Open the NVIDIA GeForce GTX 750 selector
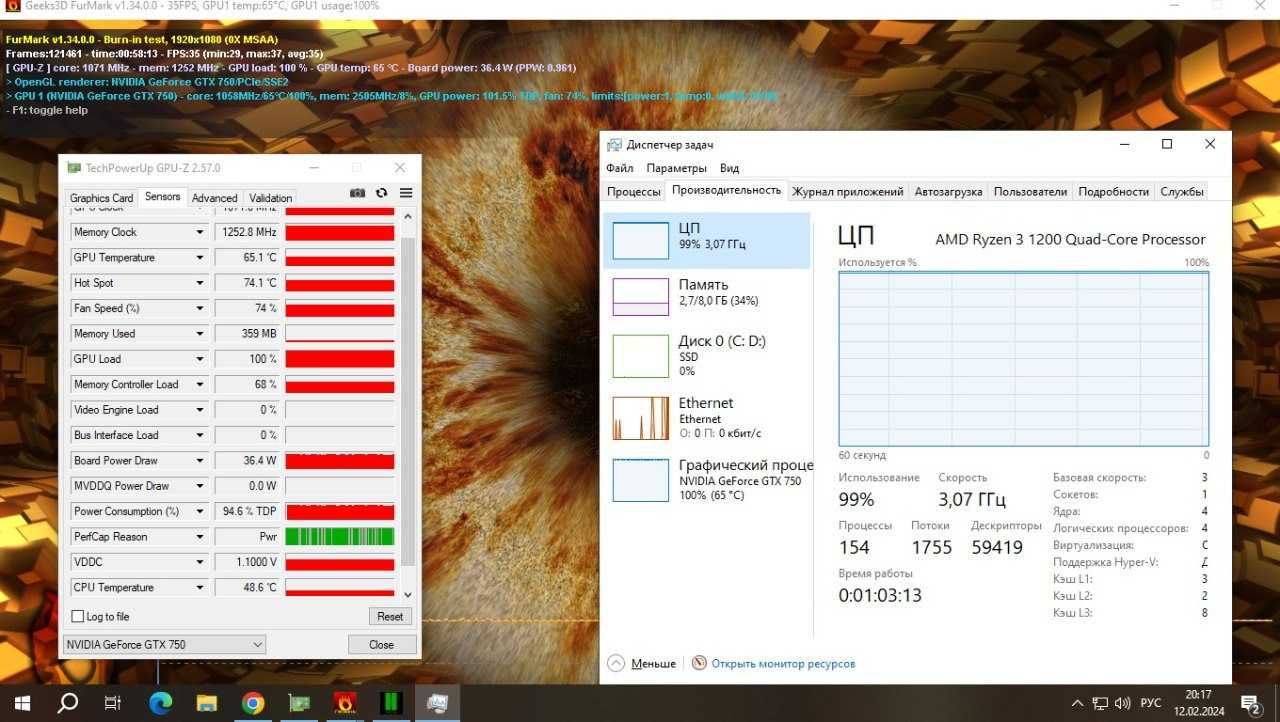This screenshot has height=722, width=1280. [164, 645]
